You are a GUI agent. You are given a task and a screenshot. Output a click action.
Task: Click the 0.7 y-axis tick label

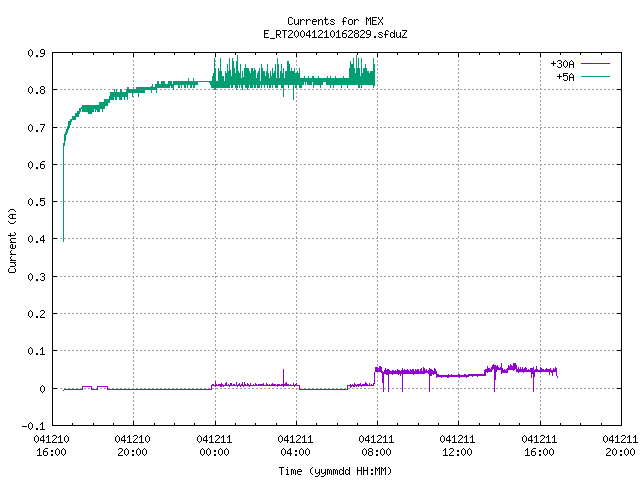pos(36,128)
